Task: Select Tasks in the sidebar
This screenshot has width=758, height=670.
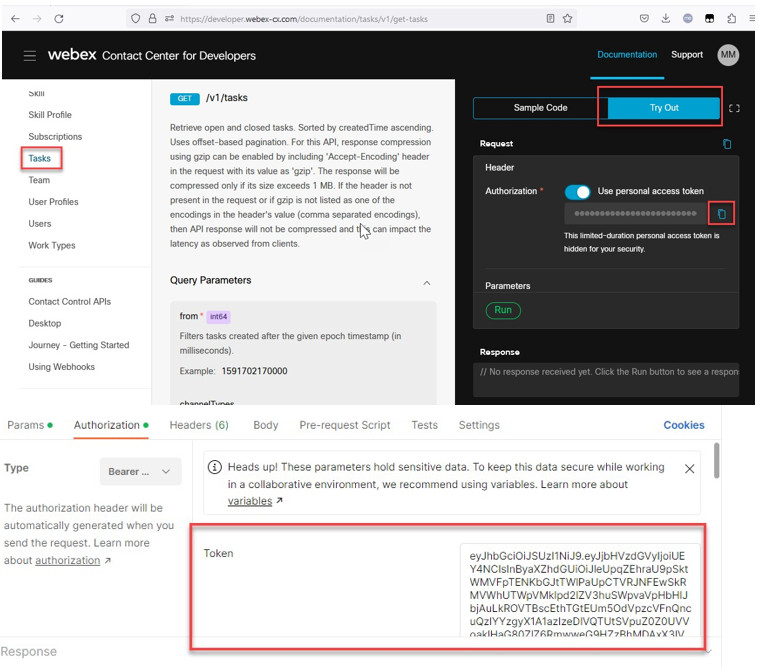Action: 39,158
